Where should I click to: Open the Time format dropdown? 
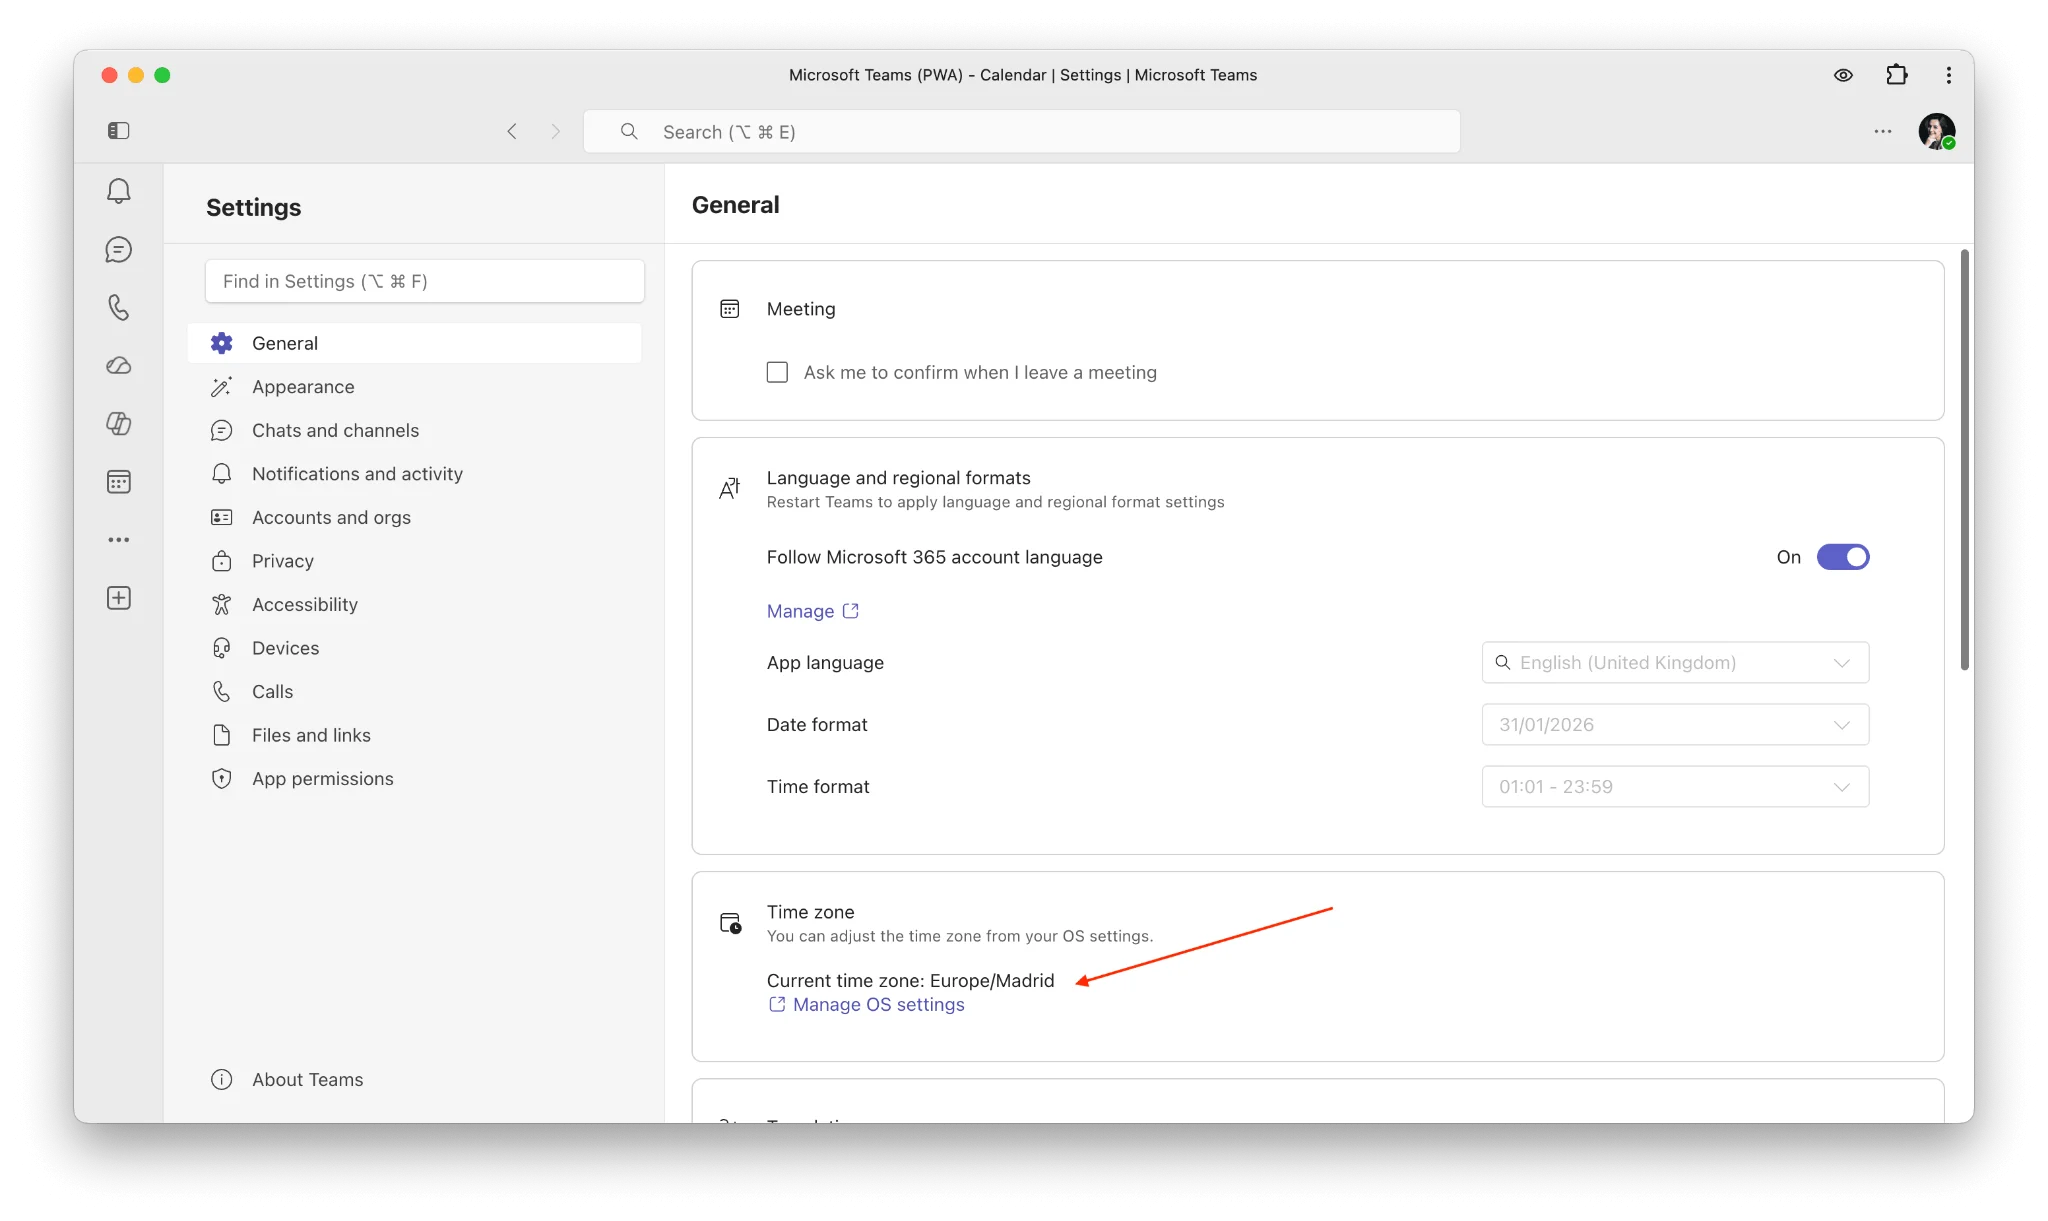1675,786
